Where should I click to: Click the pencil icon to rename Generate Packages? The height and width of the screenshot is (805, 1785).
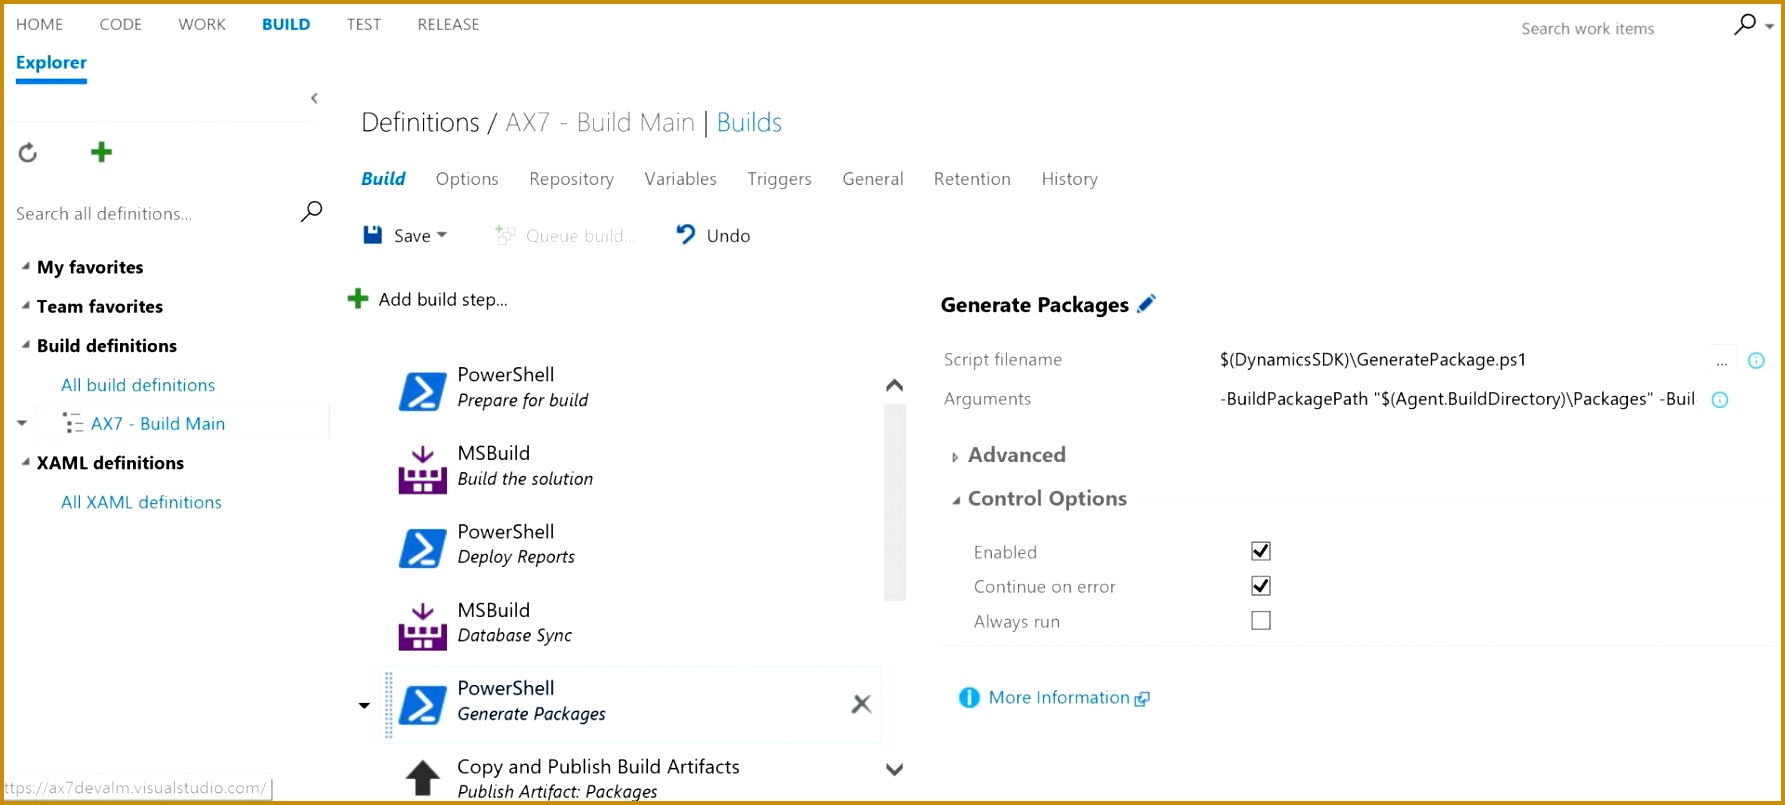[1147, 303]
